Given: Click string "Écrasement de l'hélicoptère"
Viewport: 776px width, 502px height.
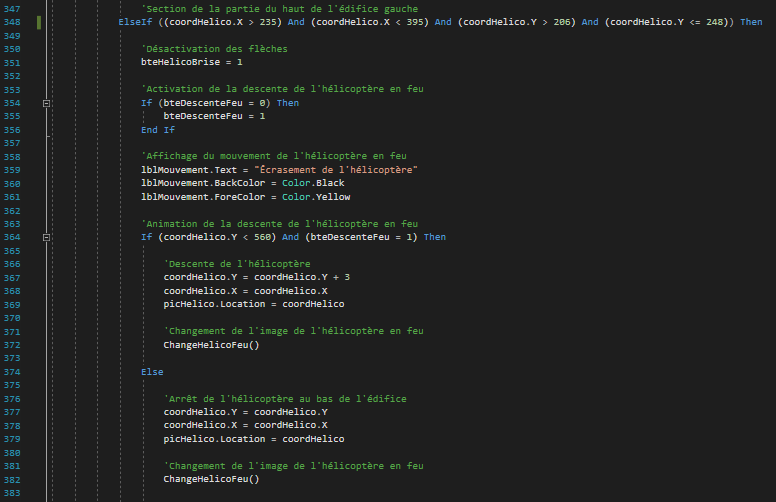Looking at the screenshot, I should 336,170.
